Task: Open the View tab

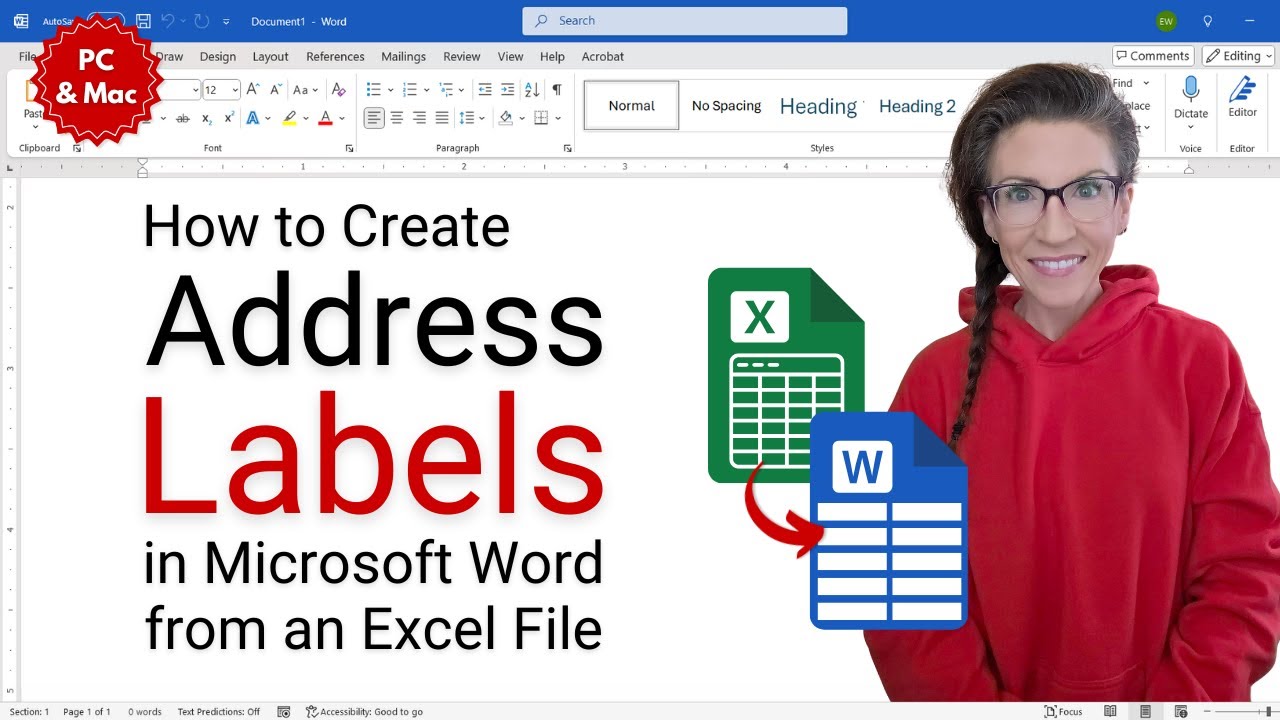Action: pyautogui.click(x=511, y=57)
